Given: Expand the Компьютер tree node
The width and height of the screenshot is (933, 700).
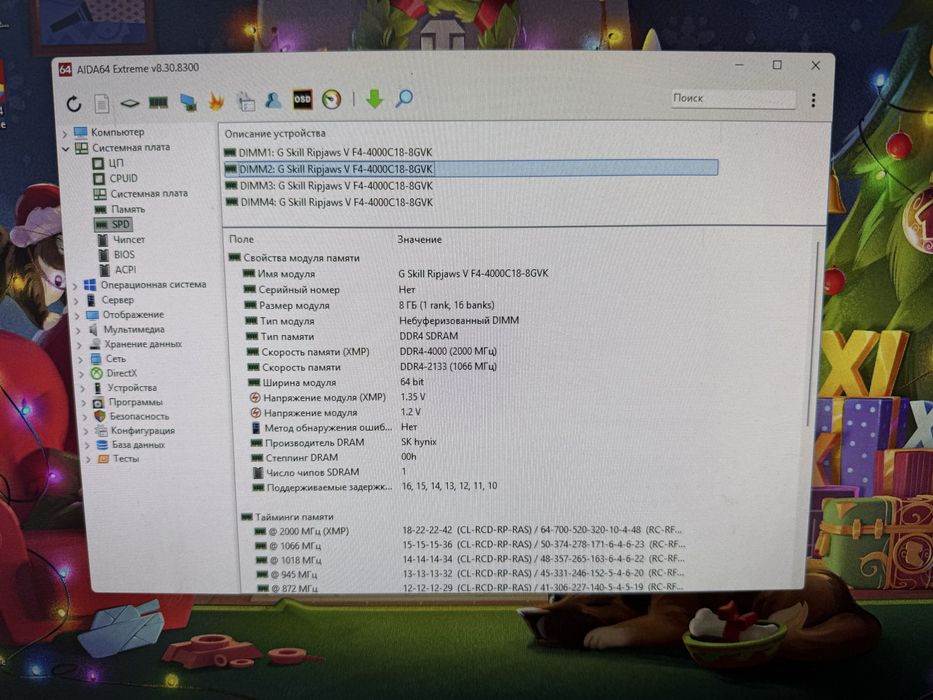Looking at the screenshot, I should point(65,133).
